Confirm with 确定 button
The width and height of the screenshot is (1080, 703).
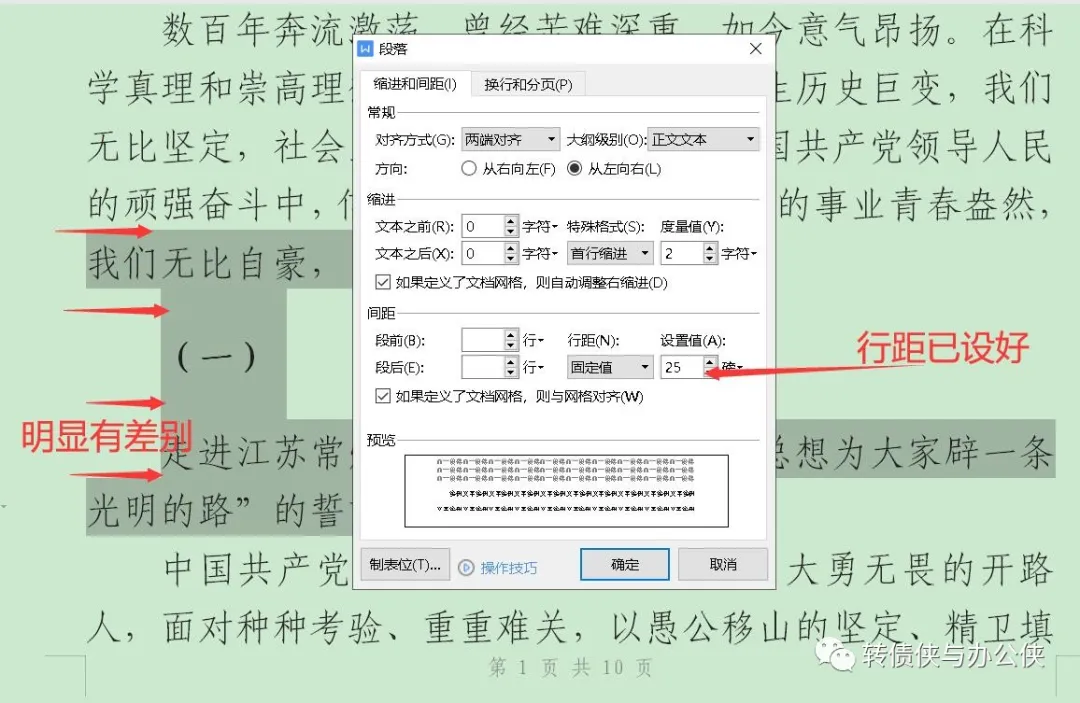click(625, 565)
